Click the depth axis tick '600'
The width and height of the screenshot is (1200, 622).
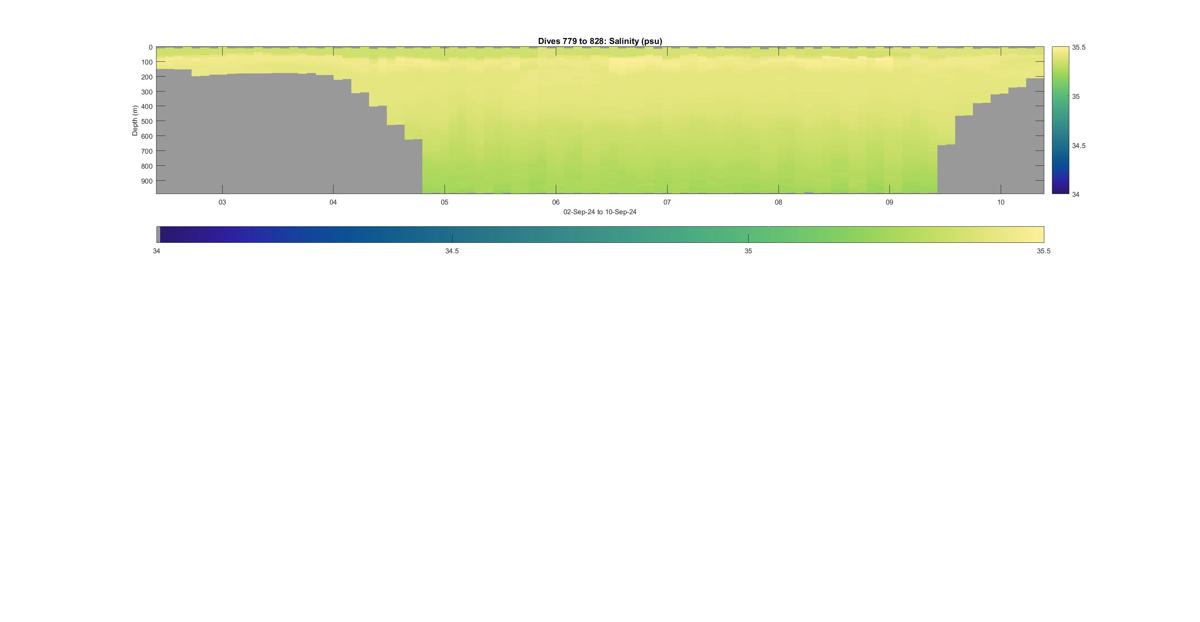click(147, 136)
